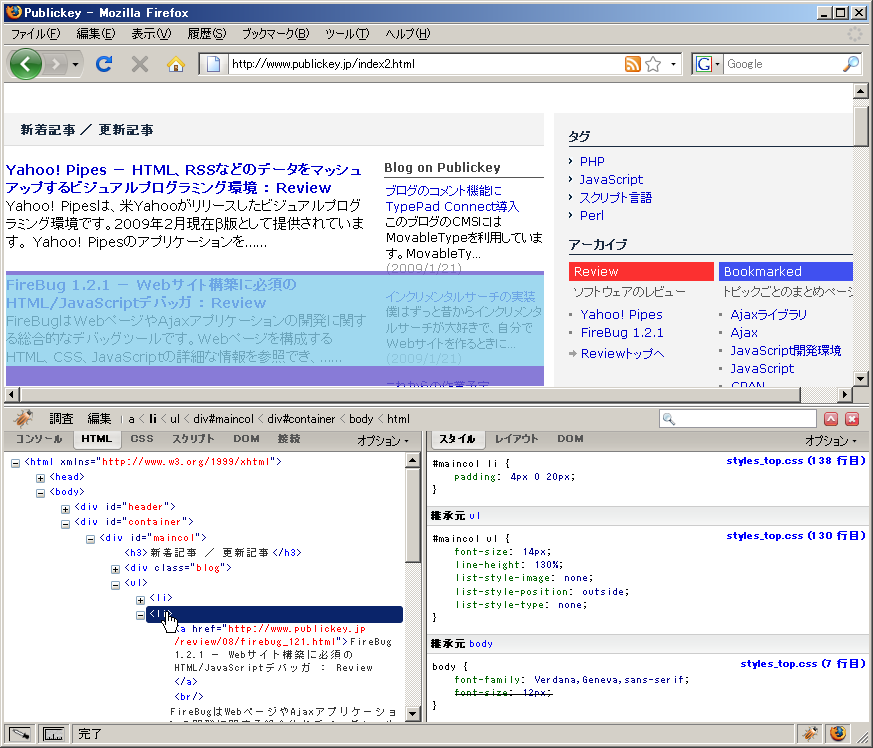Select div#maincol in the Firebug breadcrumb
The height and width of the screenshot is (748, 873).
point(223,419)
